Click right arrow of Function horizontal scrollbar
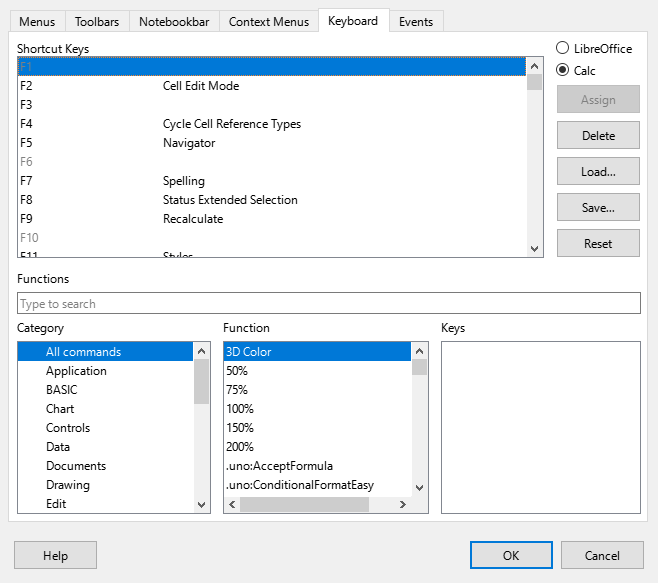The image size is (658, 583). click(403, 505)
